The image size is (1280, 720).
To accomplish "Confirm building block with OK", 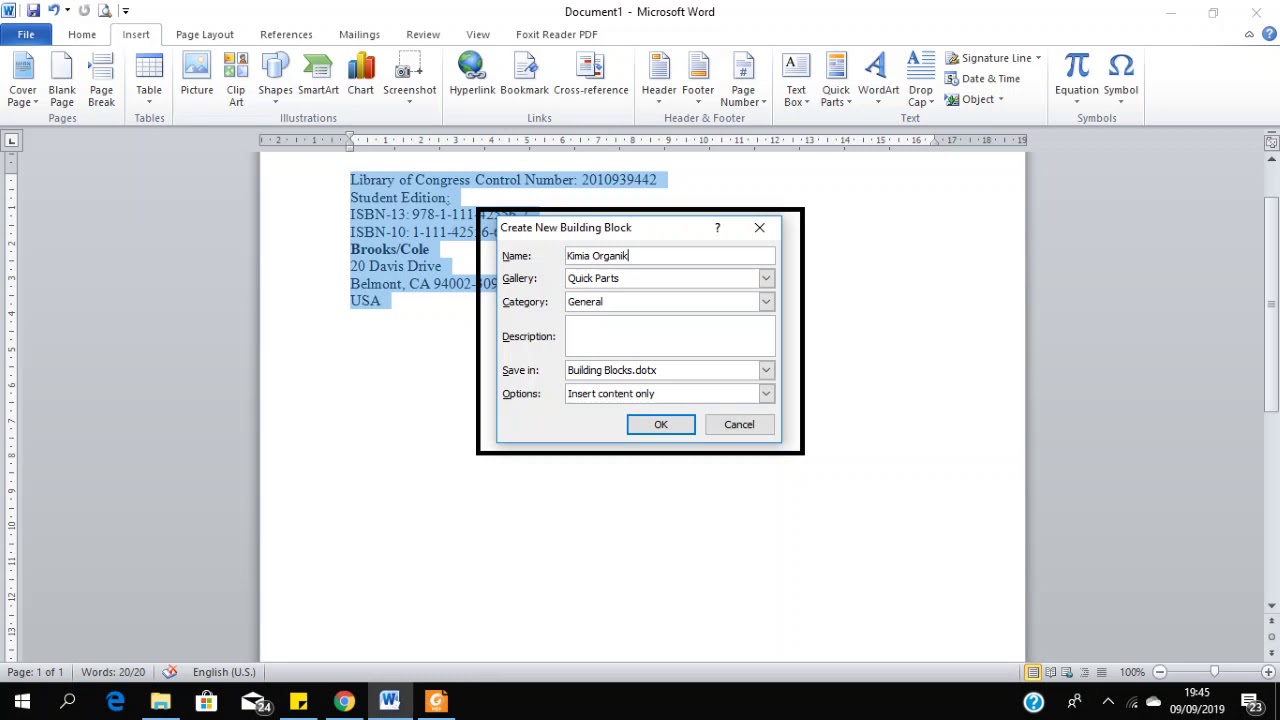I will tap(661, 425).
